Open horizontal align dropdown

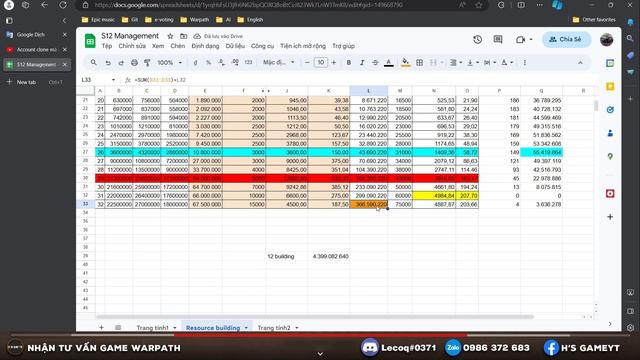(x=456, y=63)
